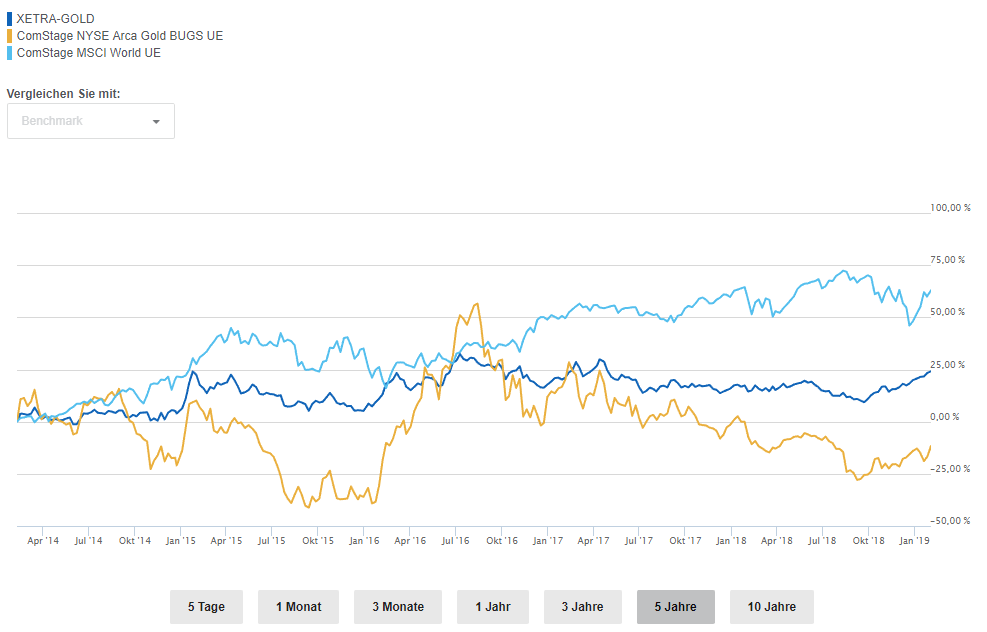987x632 pixels.
Task: Toggle the ComStage MSCI World UE series
Action: pyautogui.click(x=89, y=53)
